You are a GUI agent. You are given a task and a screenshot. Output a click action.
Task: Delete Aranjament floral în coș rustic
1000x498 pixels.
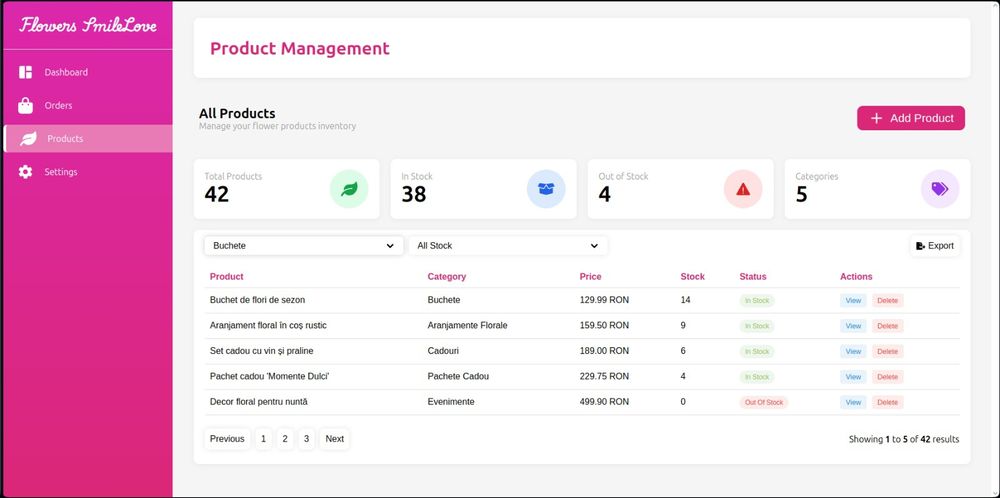(x=887, y=326)
